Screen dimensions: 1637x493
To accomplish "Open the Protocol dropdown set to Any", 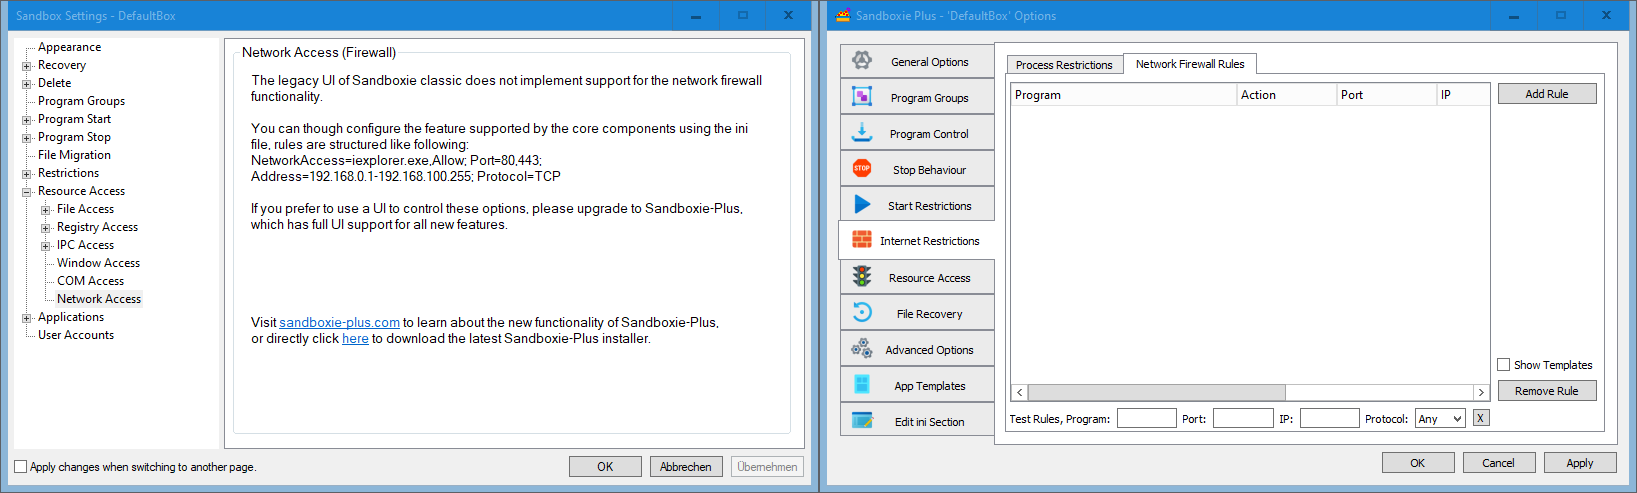I will point(1439,419).
